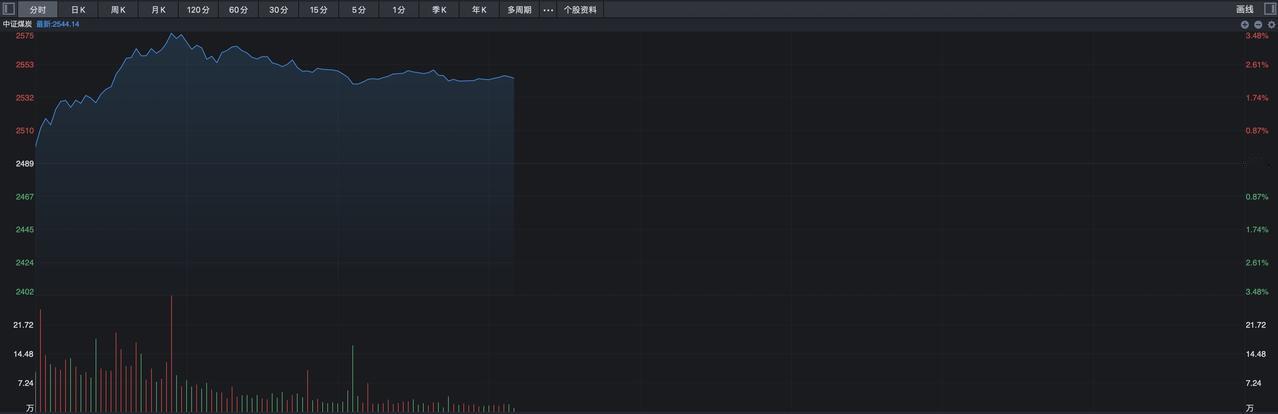
Task: Click the 2489 baseline price label
Action: (x=25, y=164)
